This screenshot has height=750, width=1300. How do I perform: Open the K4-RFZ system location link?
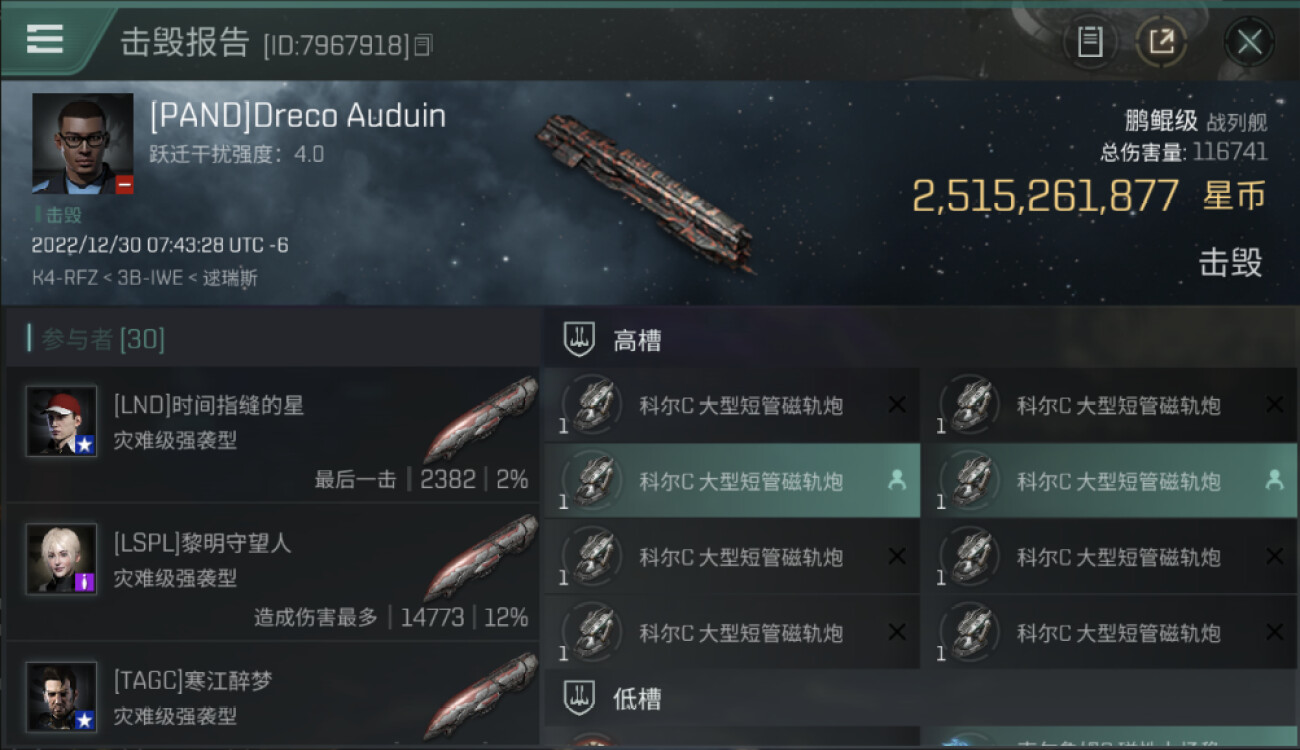[63, 278]
